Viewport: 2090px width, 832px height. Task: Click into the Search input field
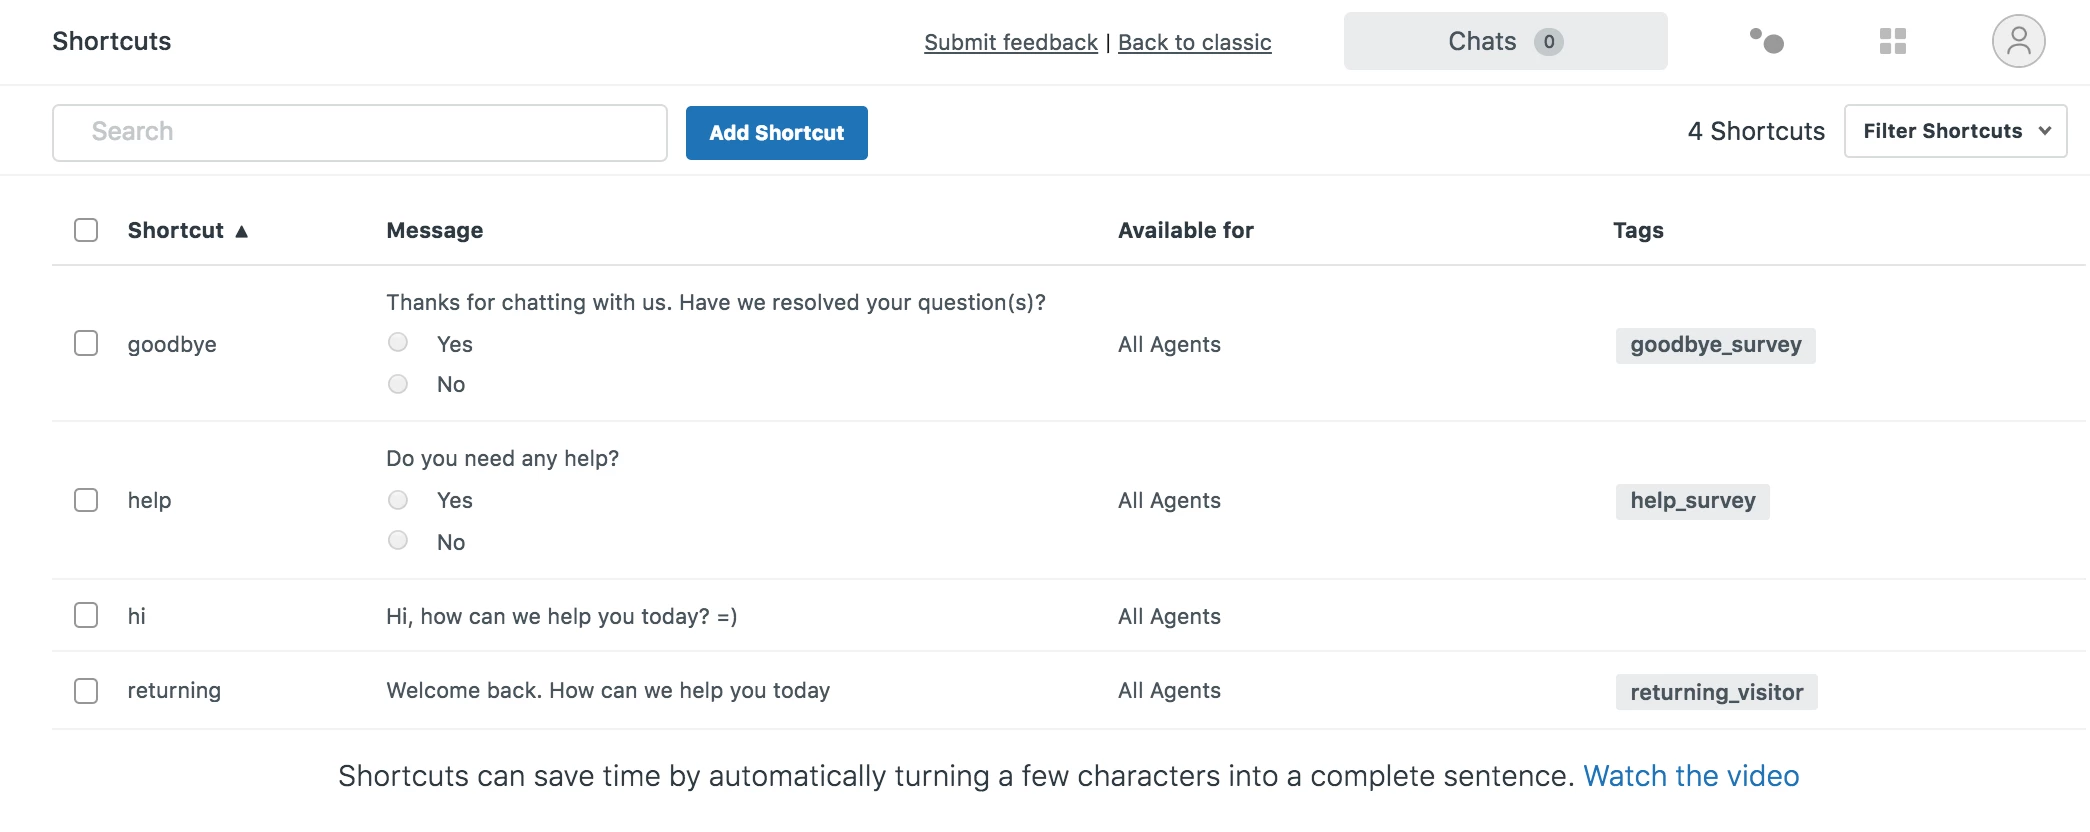click(x=360, y=132)
